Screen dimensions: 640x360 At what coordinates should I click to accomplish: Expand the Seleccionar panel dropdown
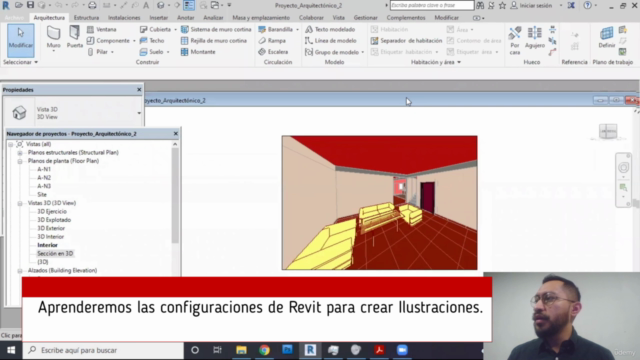(20, 62)
